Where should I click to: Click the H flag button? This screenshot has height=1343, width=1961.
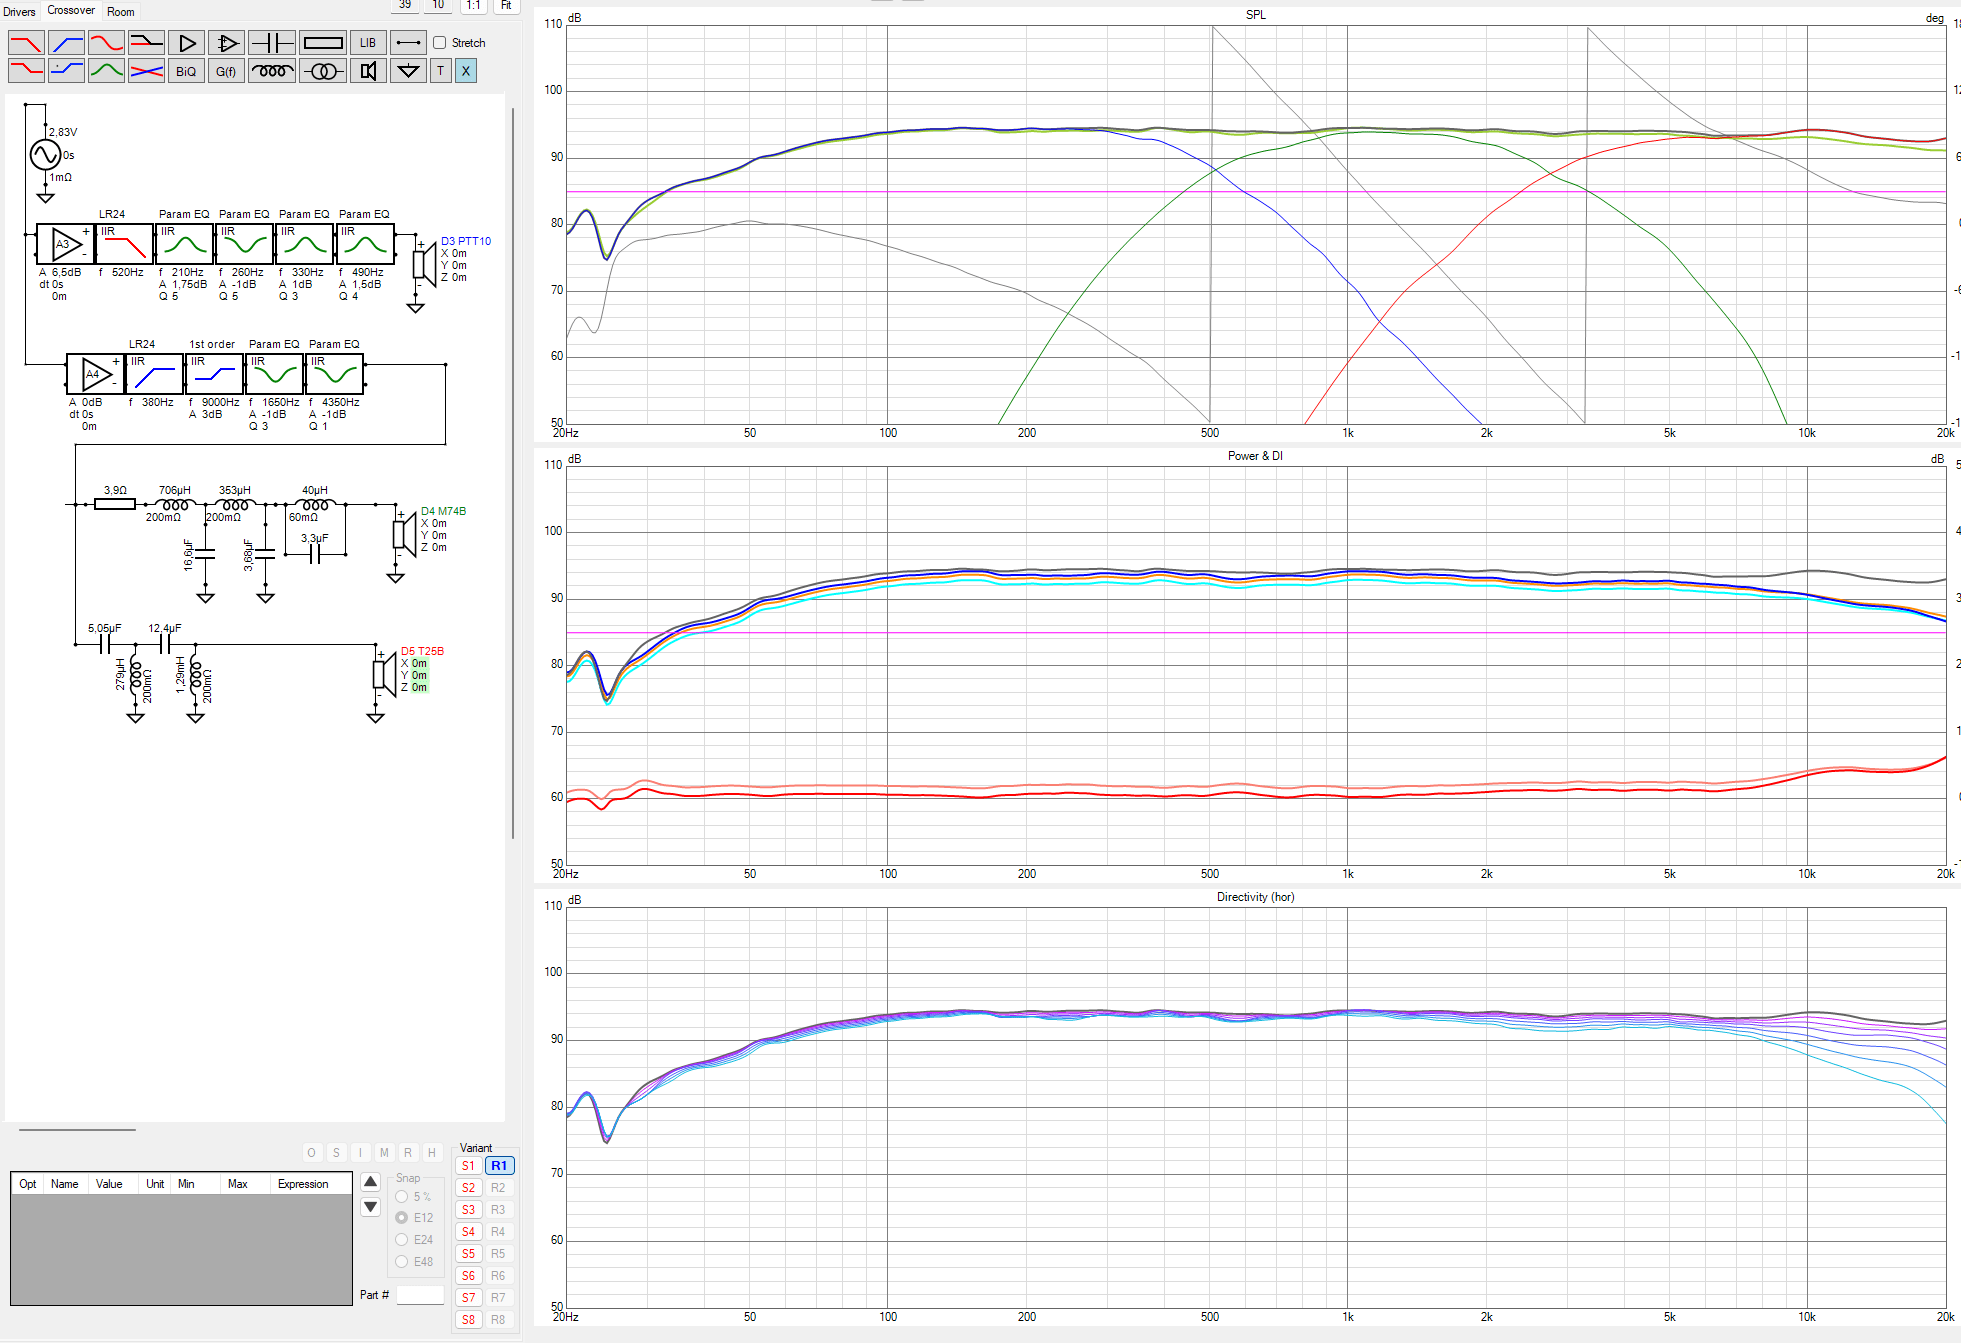(x=432, y=1153)
